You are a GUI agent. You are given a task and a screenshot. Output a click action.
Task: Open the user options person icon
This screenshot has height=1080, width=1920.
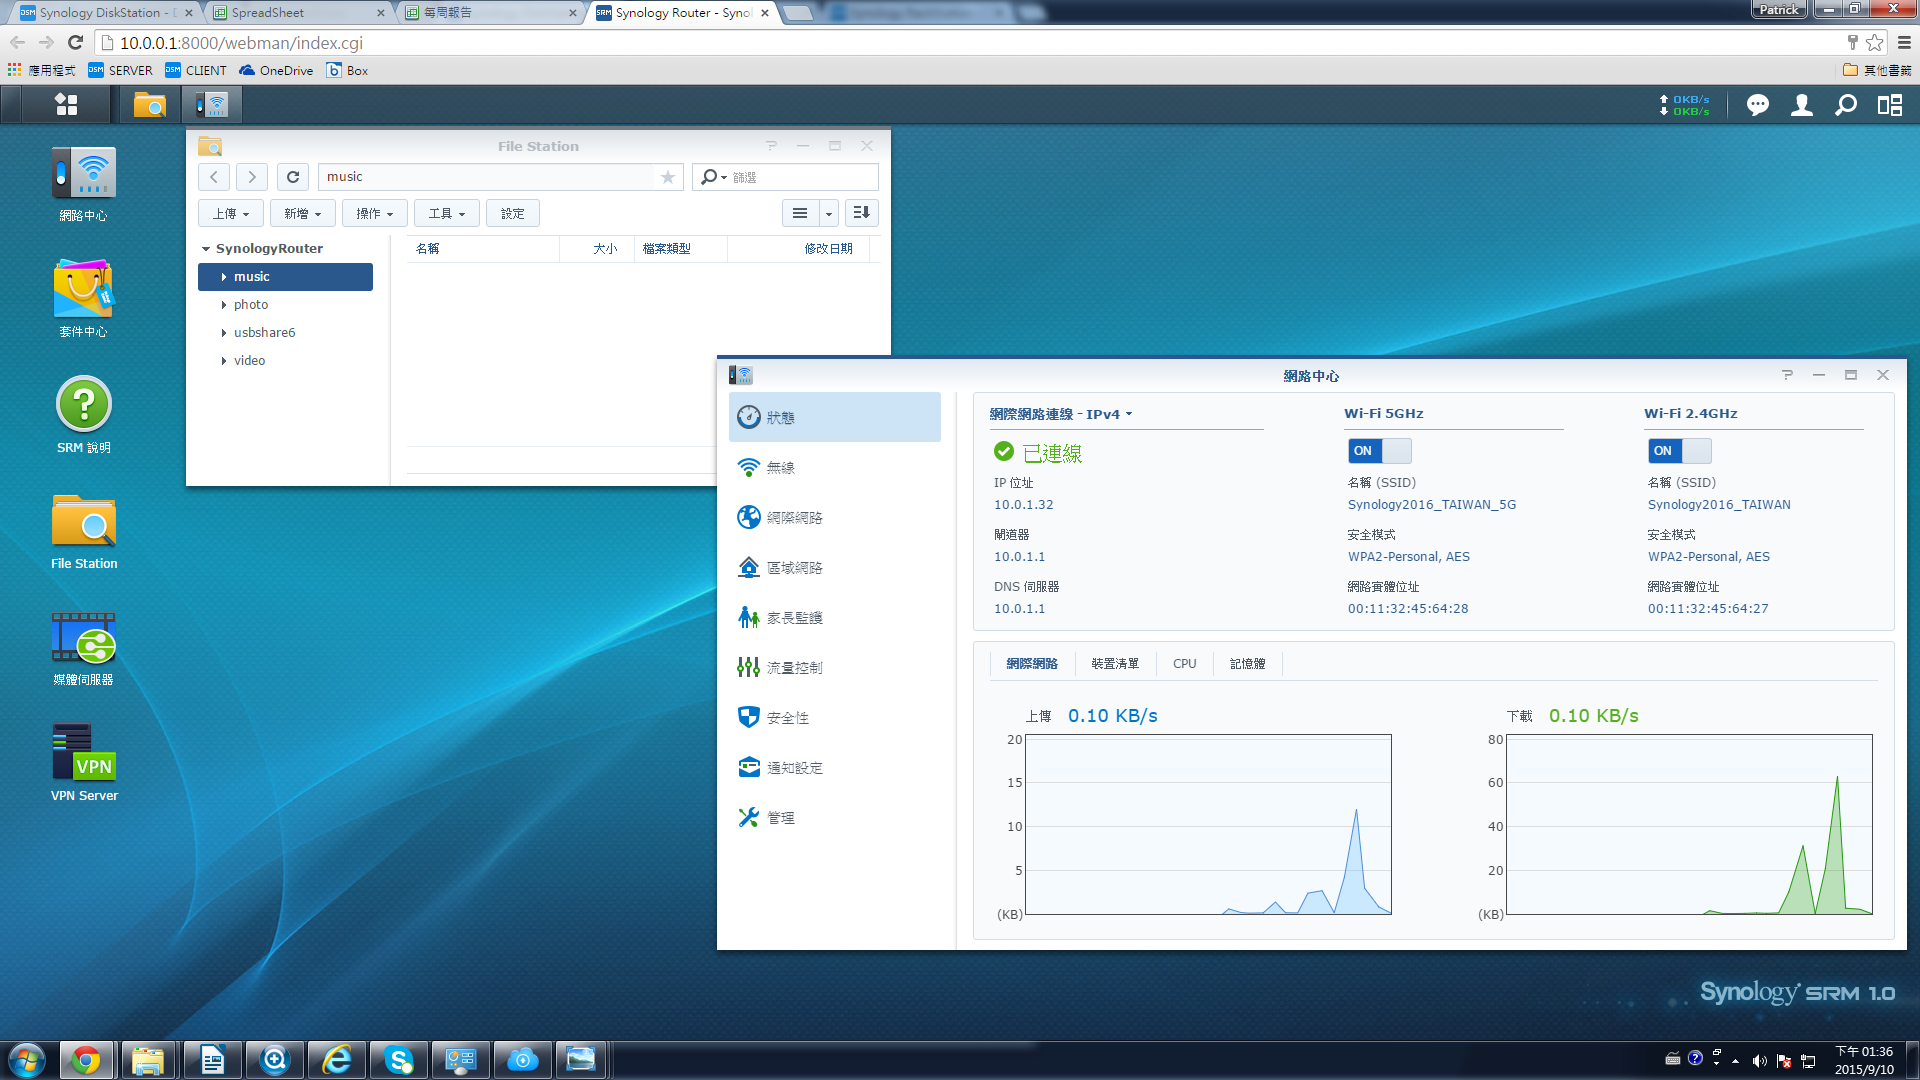(1801, 105)
